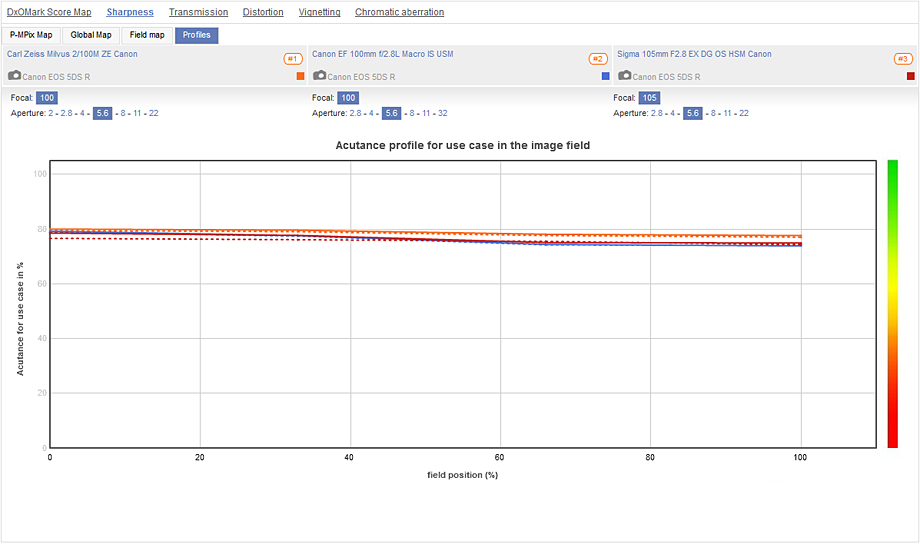Select focal 100 for Zeiss lens
This screenshot has width=920, height=544.
coord(47,98)
